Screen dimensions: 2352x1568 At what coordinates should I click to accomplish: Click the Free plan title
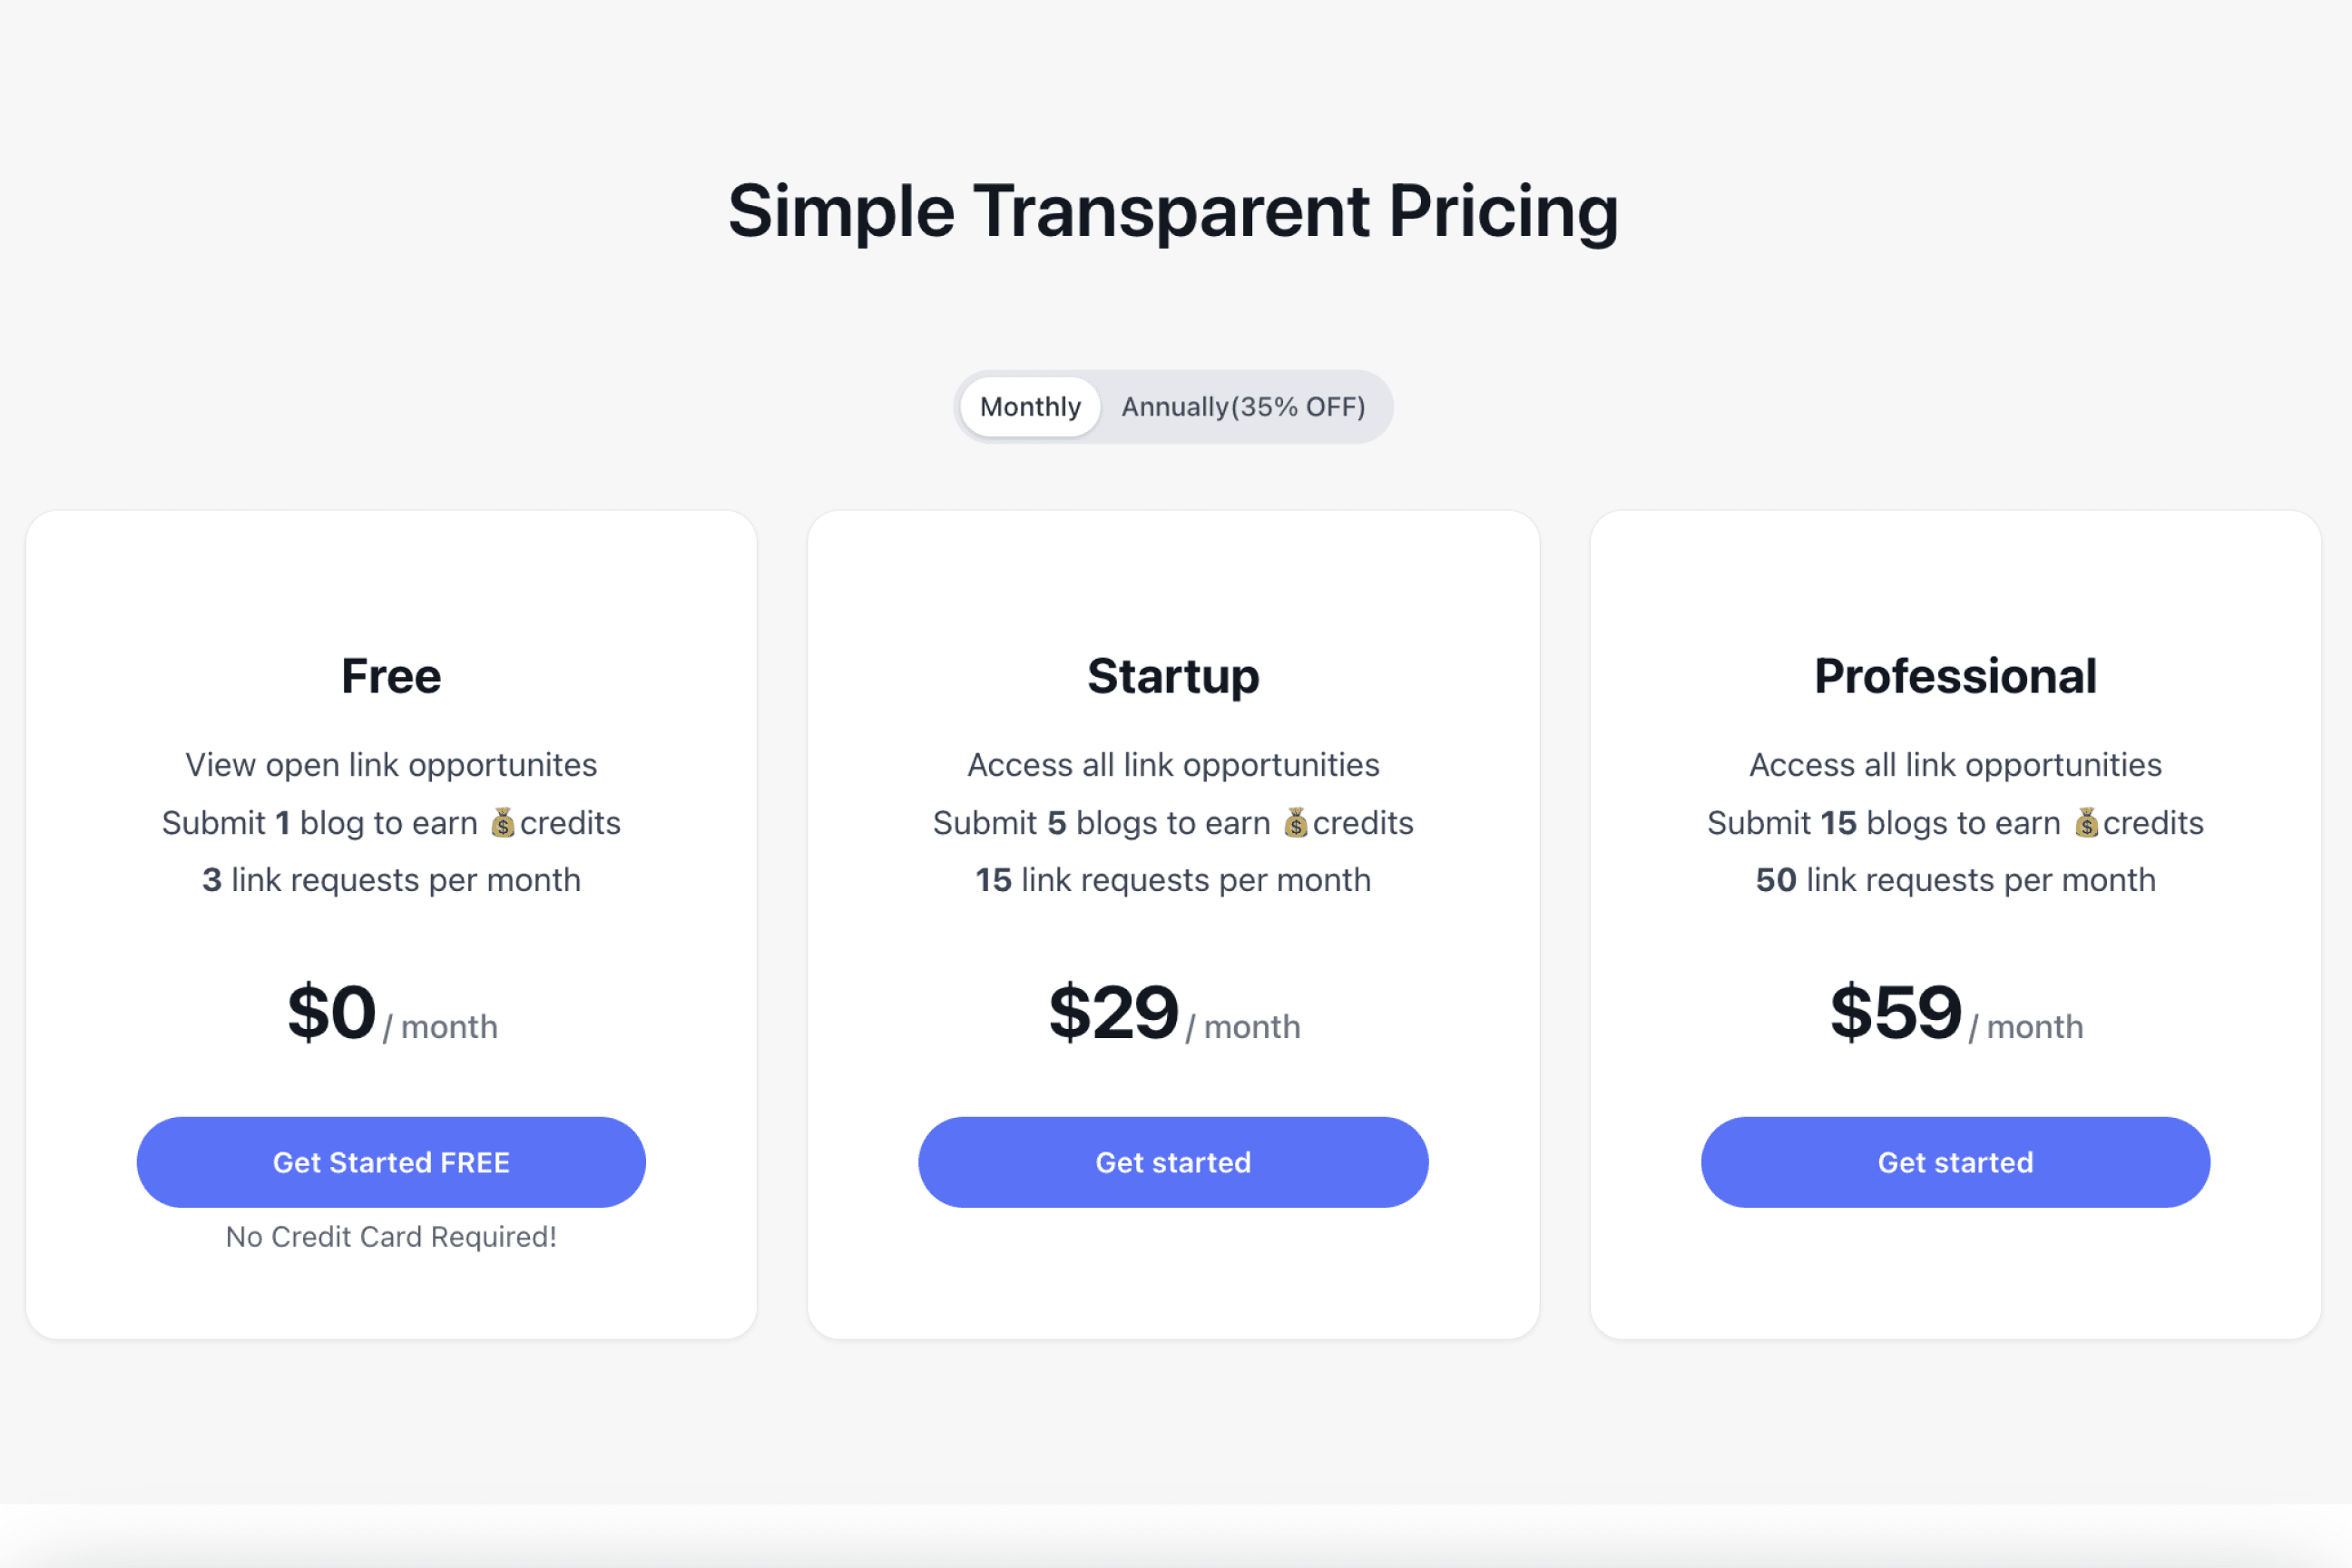tap(390, 675)
